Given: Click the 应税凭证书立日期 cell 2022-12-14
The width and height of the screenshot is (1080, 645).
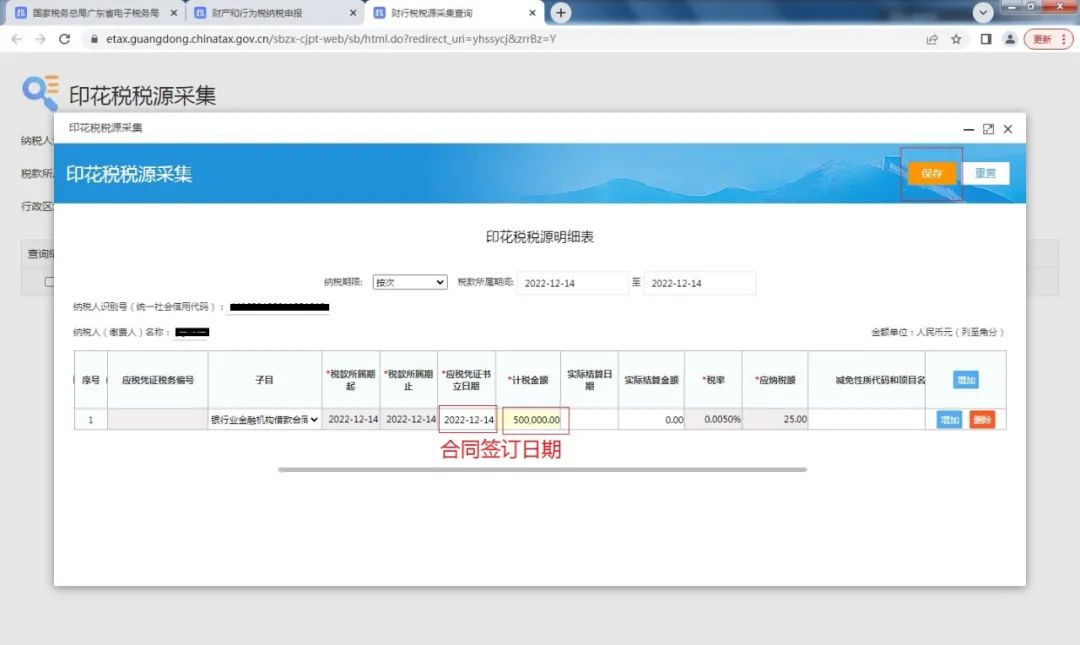Looking at the screenshot, I should pos(468,420).
